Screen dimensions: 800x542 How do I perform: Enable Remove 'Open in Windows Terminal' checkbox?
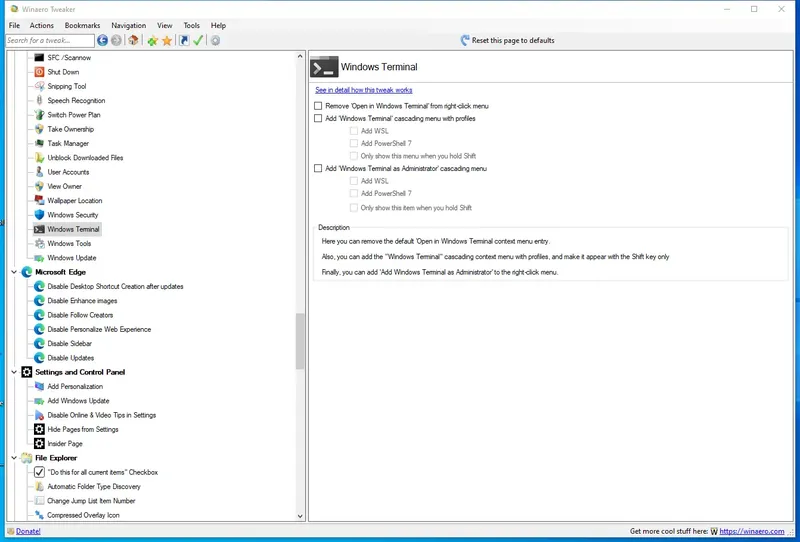pyautogui.click(x=318, y=106)
